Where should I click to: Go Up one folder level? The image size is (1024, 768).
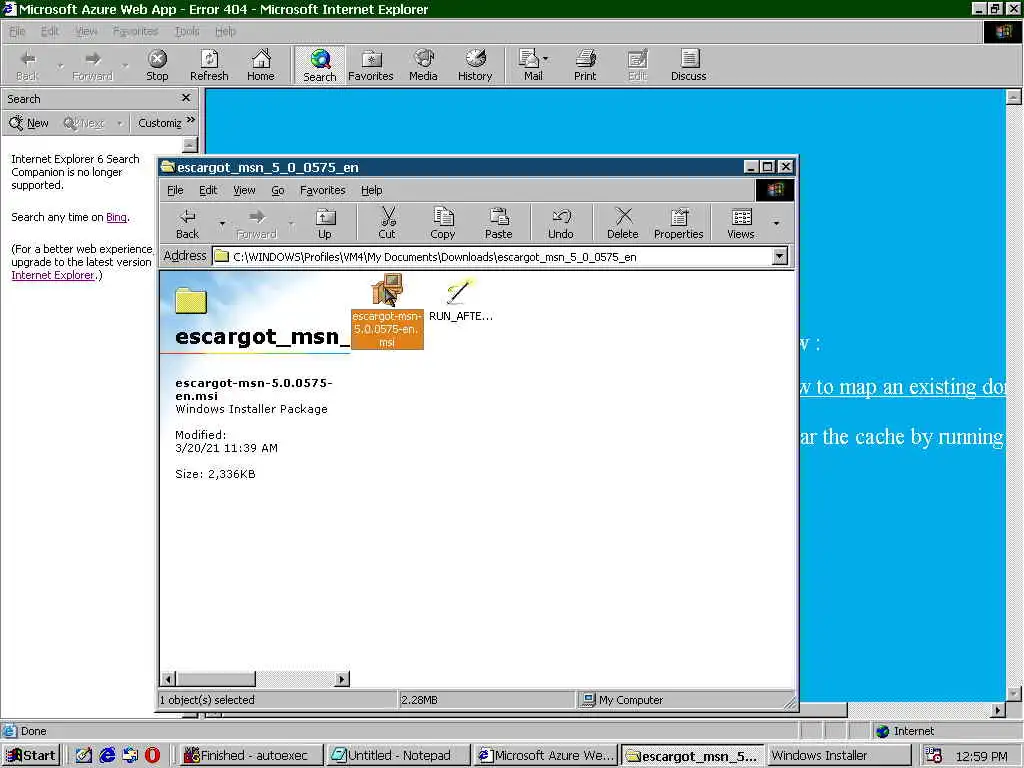[325, 223]
